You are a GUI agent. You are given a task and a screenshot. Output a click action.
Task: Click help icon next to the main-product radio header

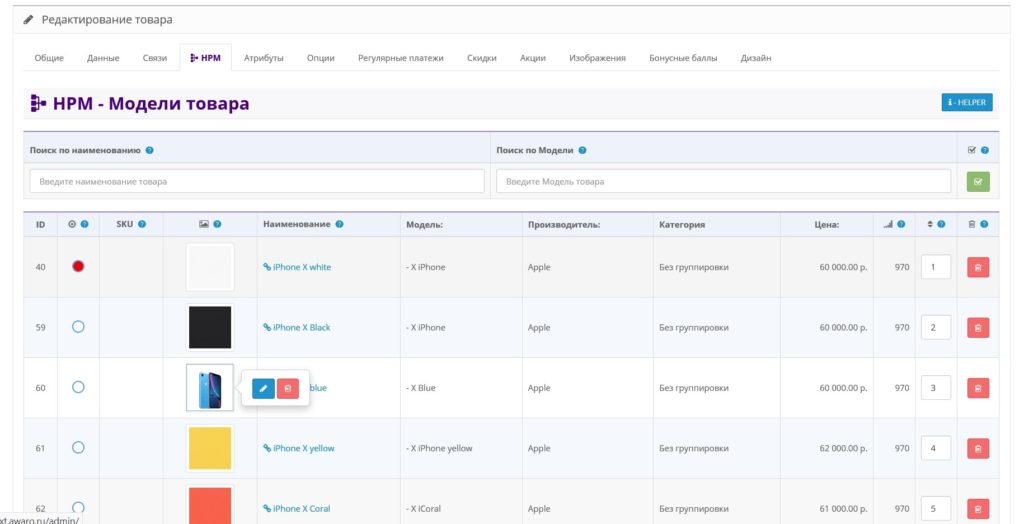pyautogui.click(x=84, y=224)
